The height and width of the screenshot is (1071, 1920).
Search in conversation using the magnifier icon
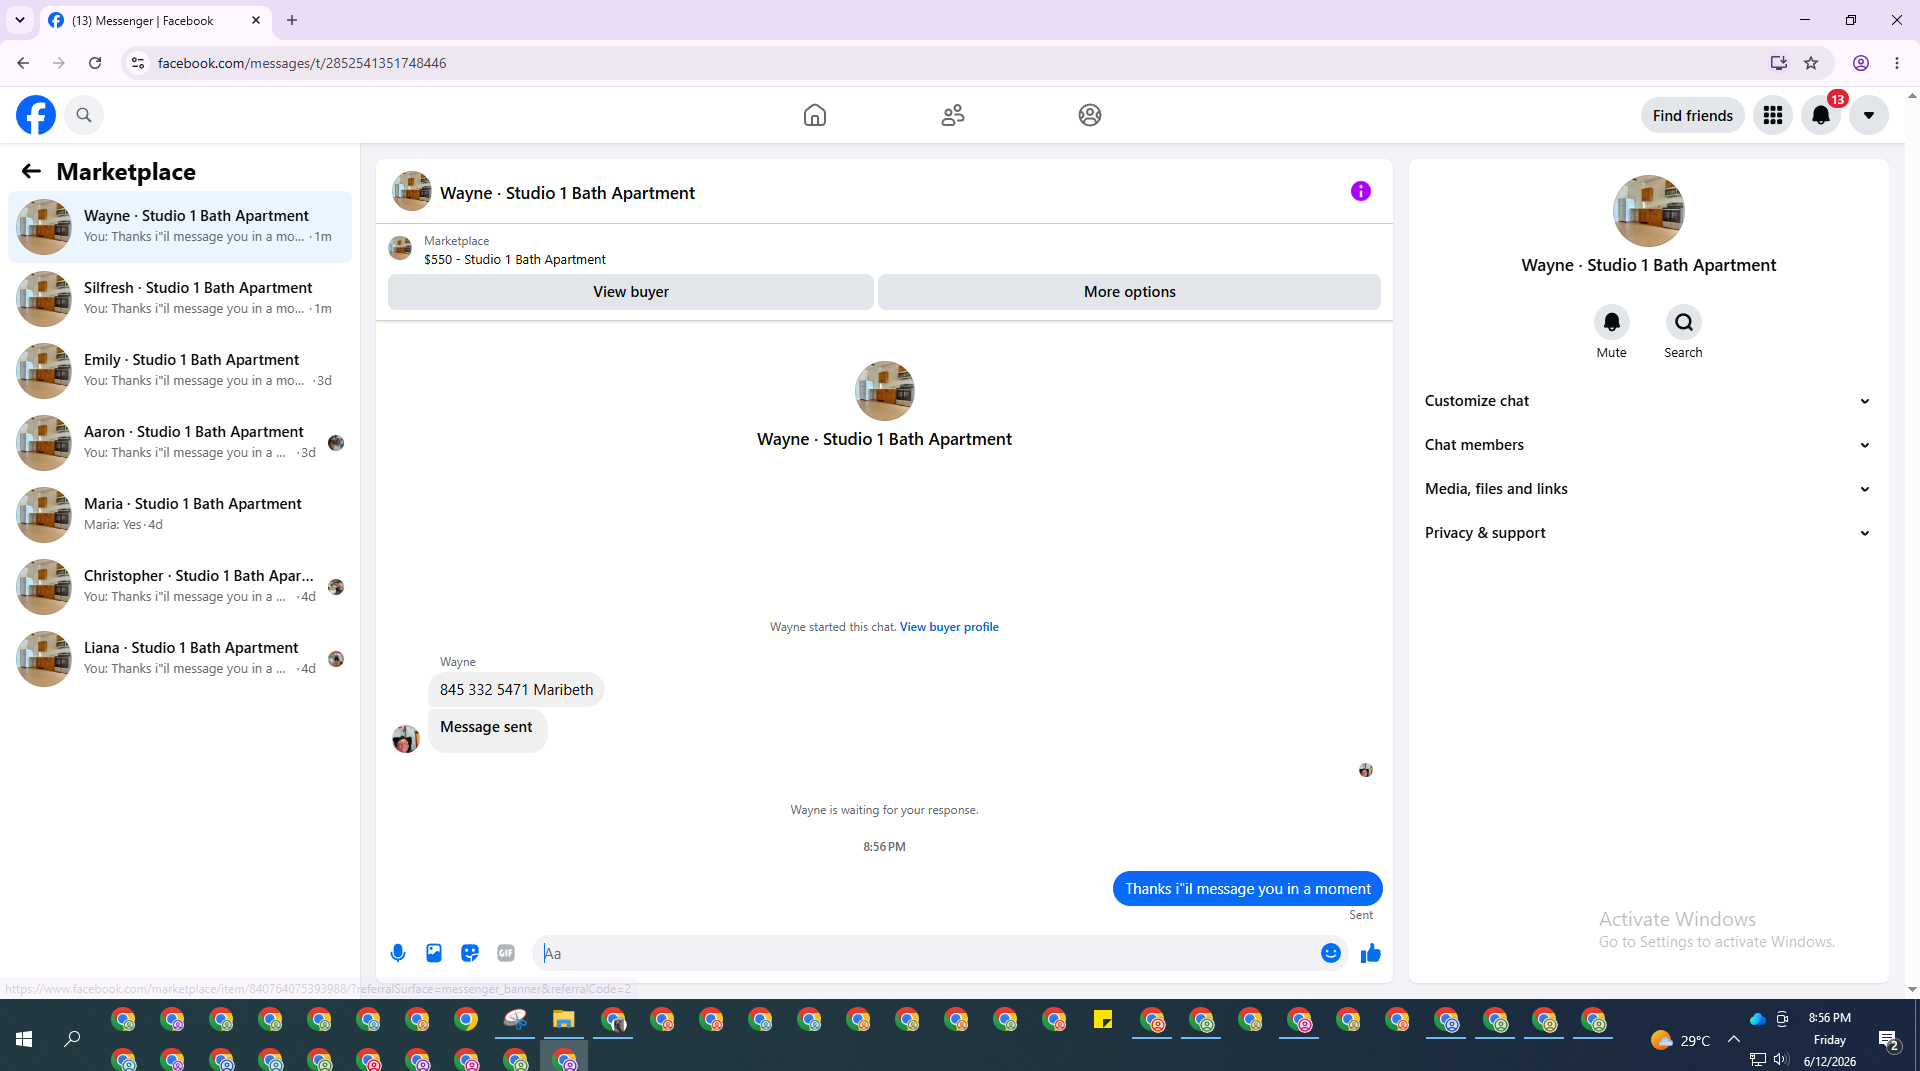click(x=1684, y=322)
